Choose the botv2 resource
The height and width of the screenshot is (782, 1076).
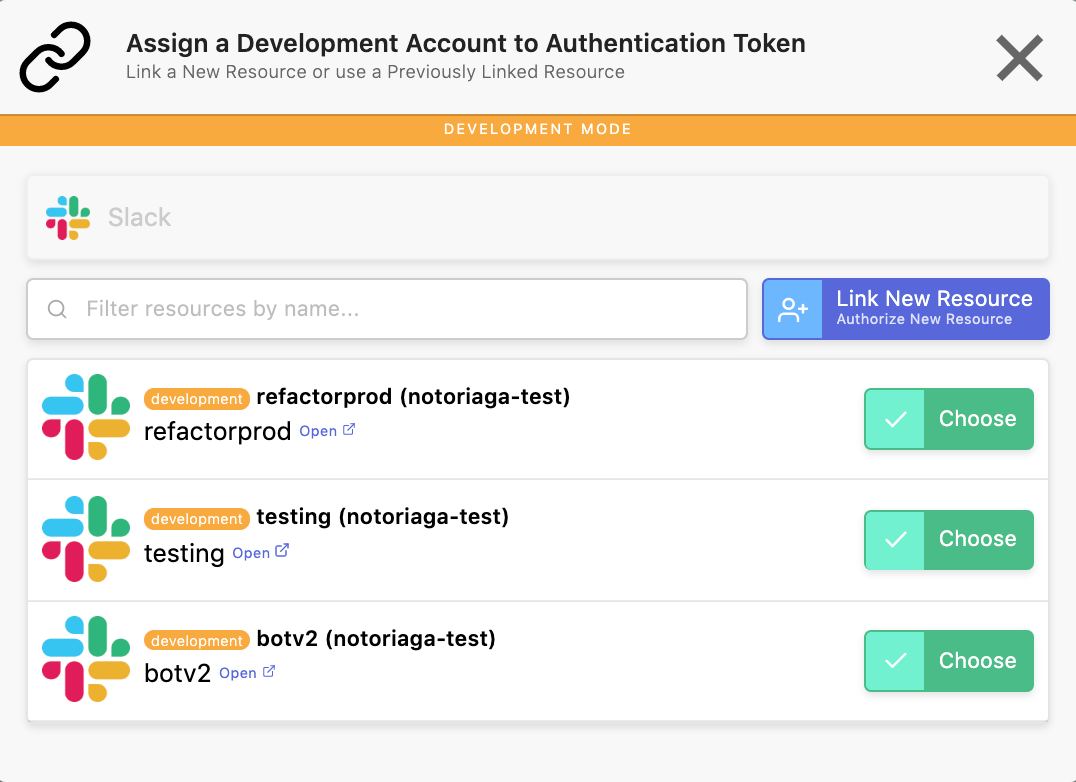tap(948, 661)
